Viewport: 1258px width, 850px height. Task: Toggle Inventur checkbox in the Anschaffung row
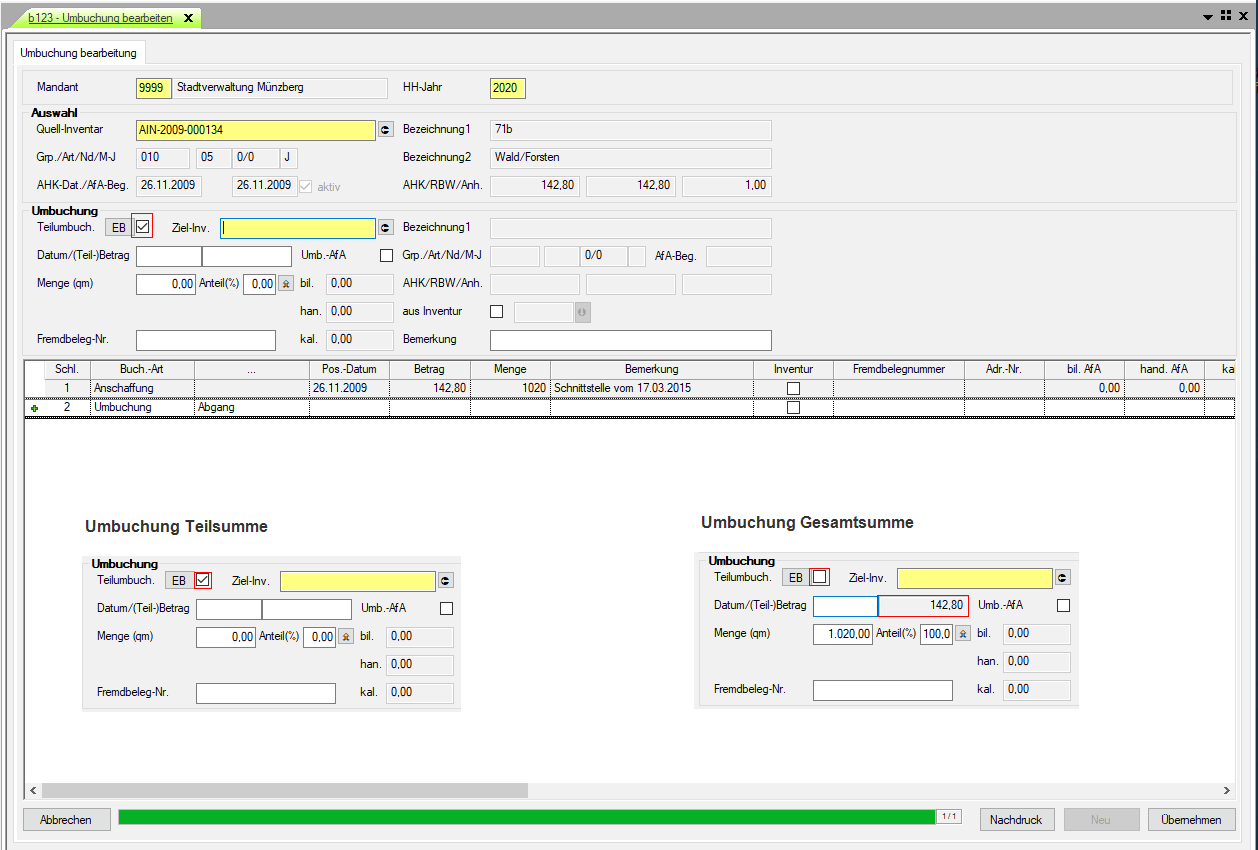pyautogui.click(x=793, y=388)
